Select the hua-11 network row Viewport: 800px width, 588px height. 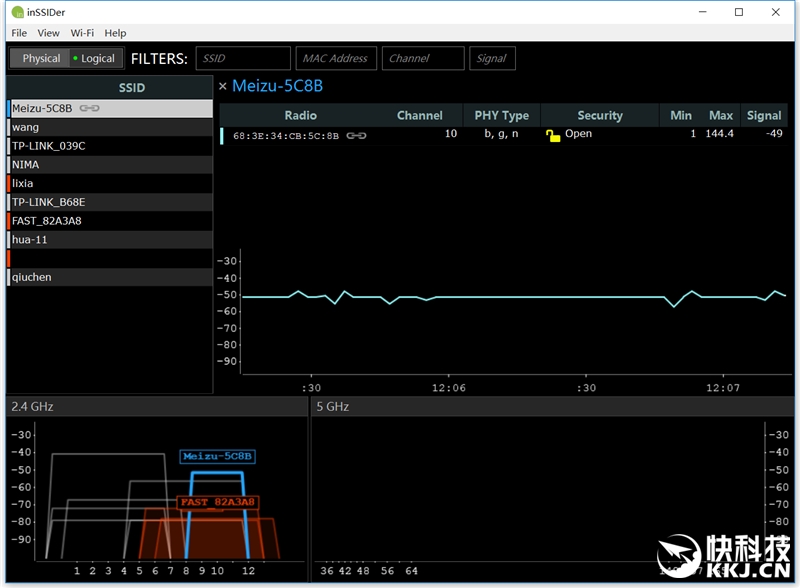pos(110,239)
